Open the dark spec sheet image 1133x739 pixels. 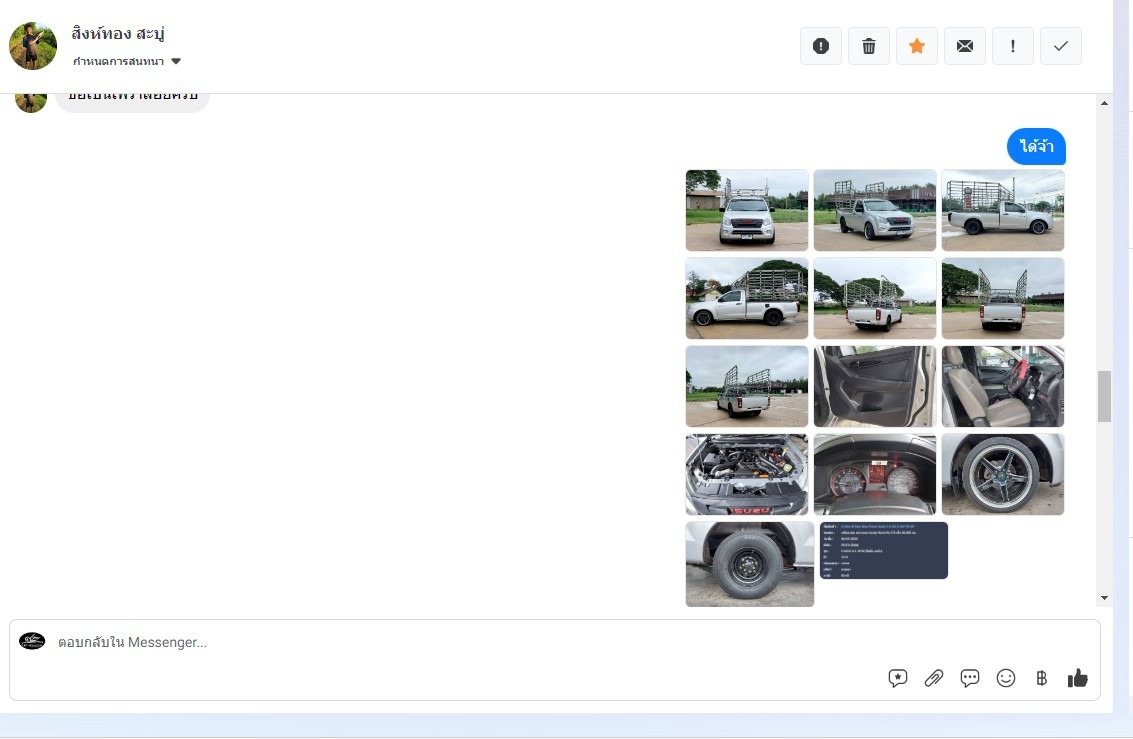point(884,550)
